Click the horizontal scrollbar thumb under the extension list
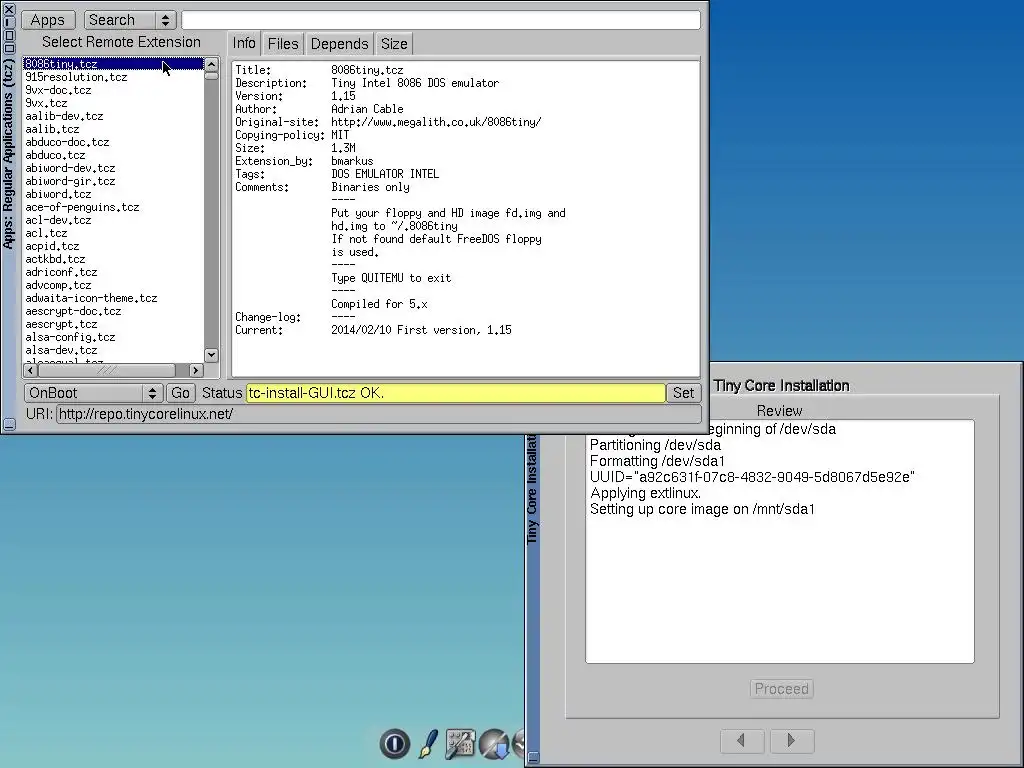1024x768 pixels. click(x=106, y=370)
